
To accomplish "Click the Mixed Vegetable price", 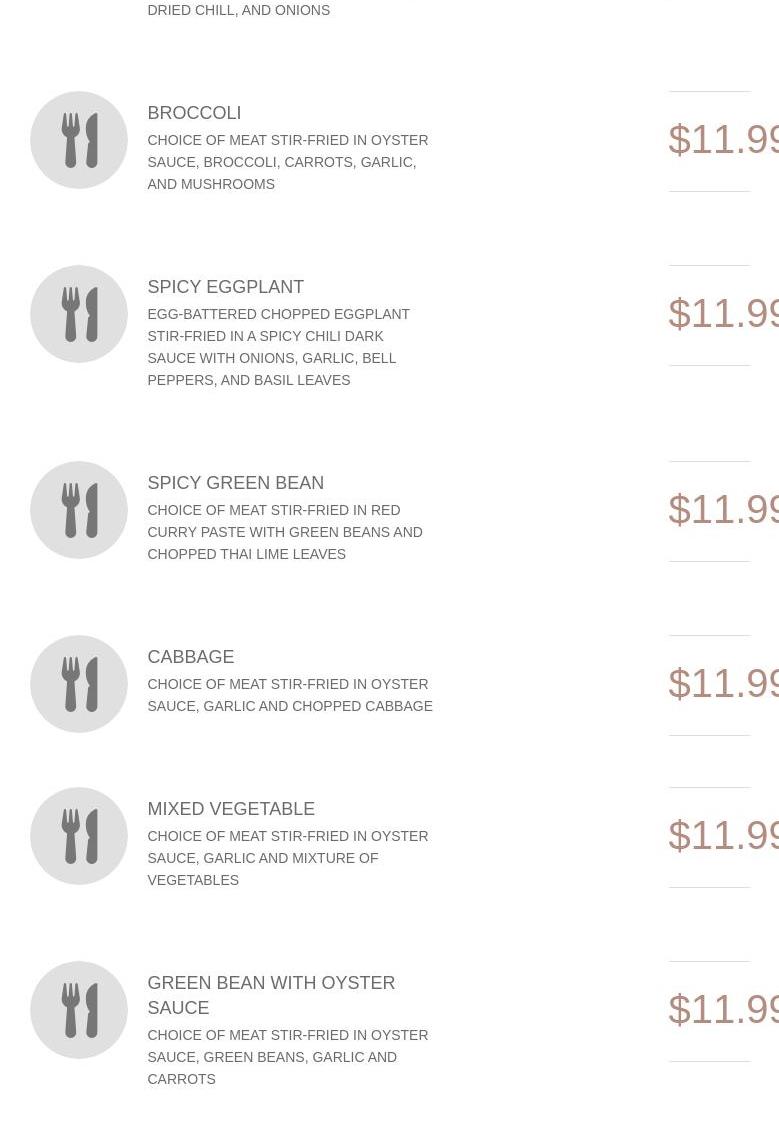I will pos(722,836).
